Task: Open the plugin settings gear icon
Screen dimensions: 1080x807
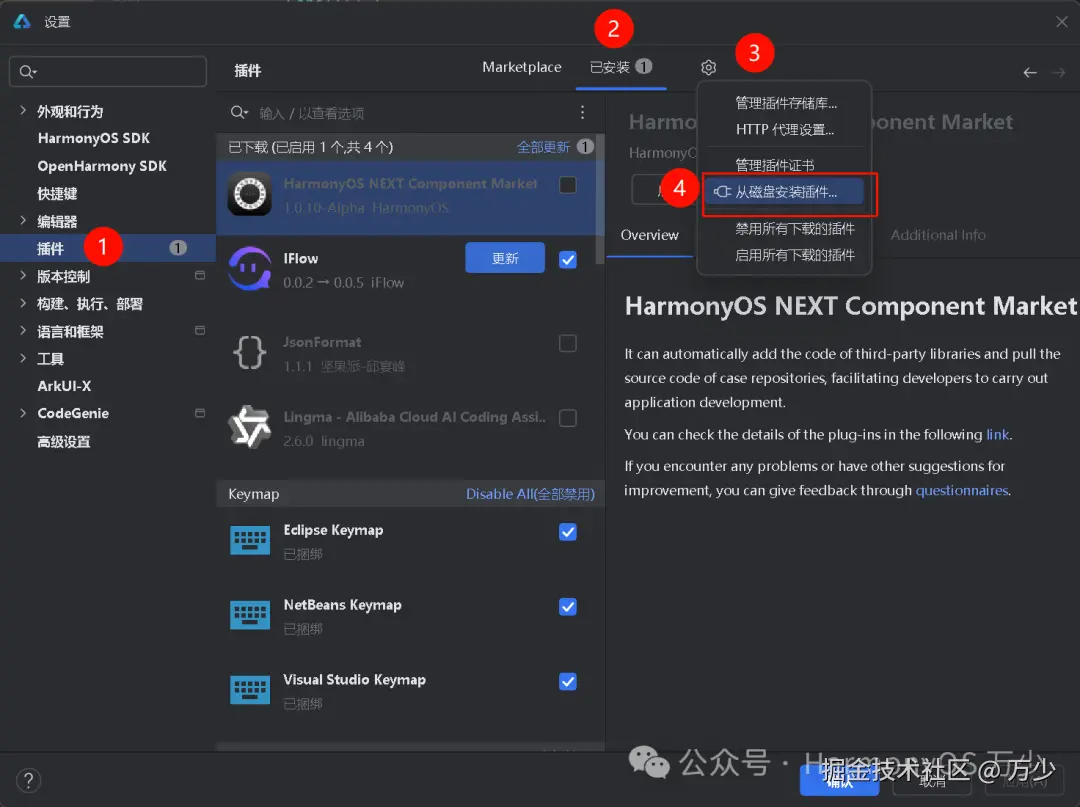Action: [708, 67]
